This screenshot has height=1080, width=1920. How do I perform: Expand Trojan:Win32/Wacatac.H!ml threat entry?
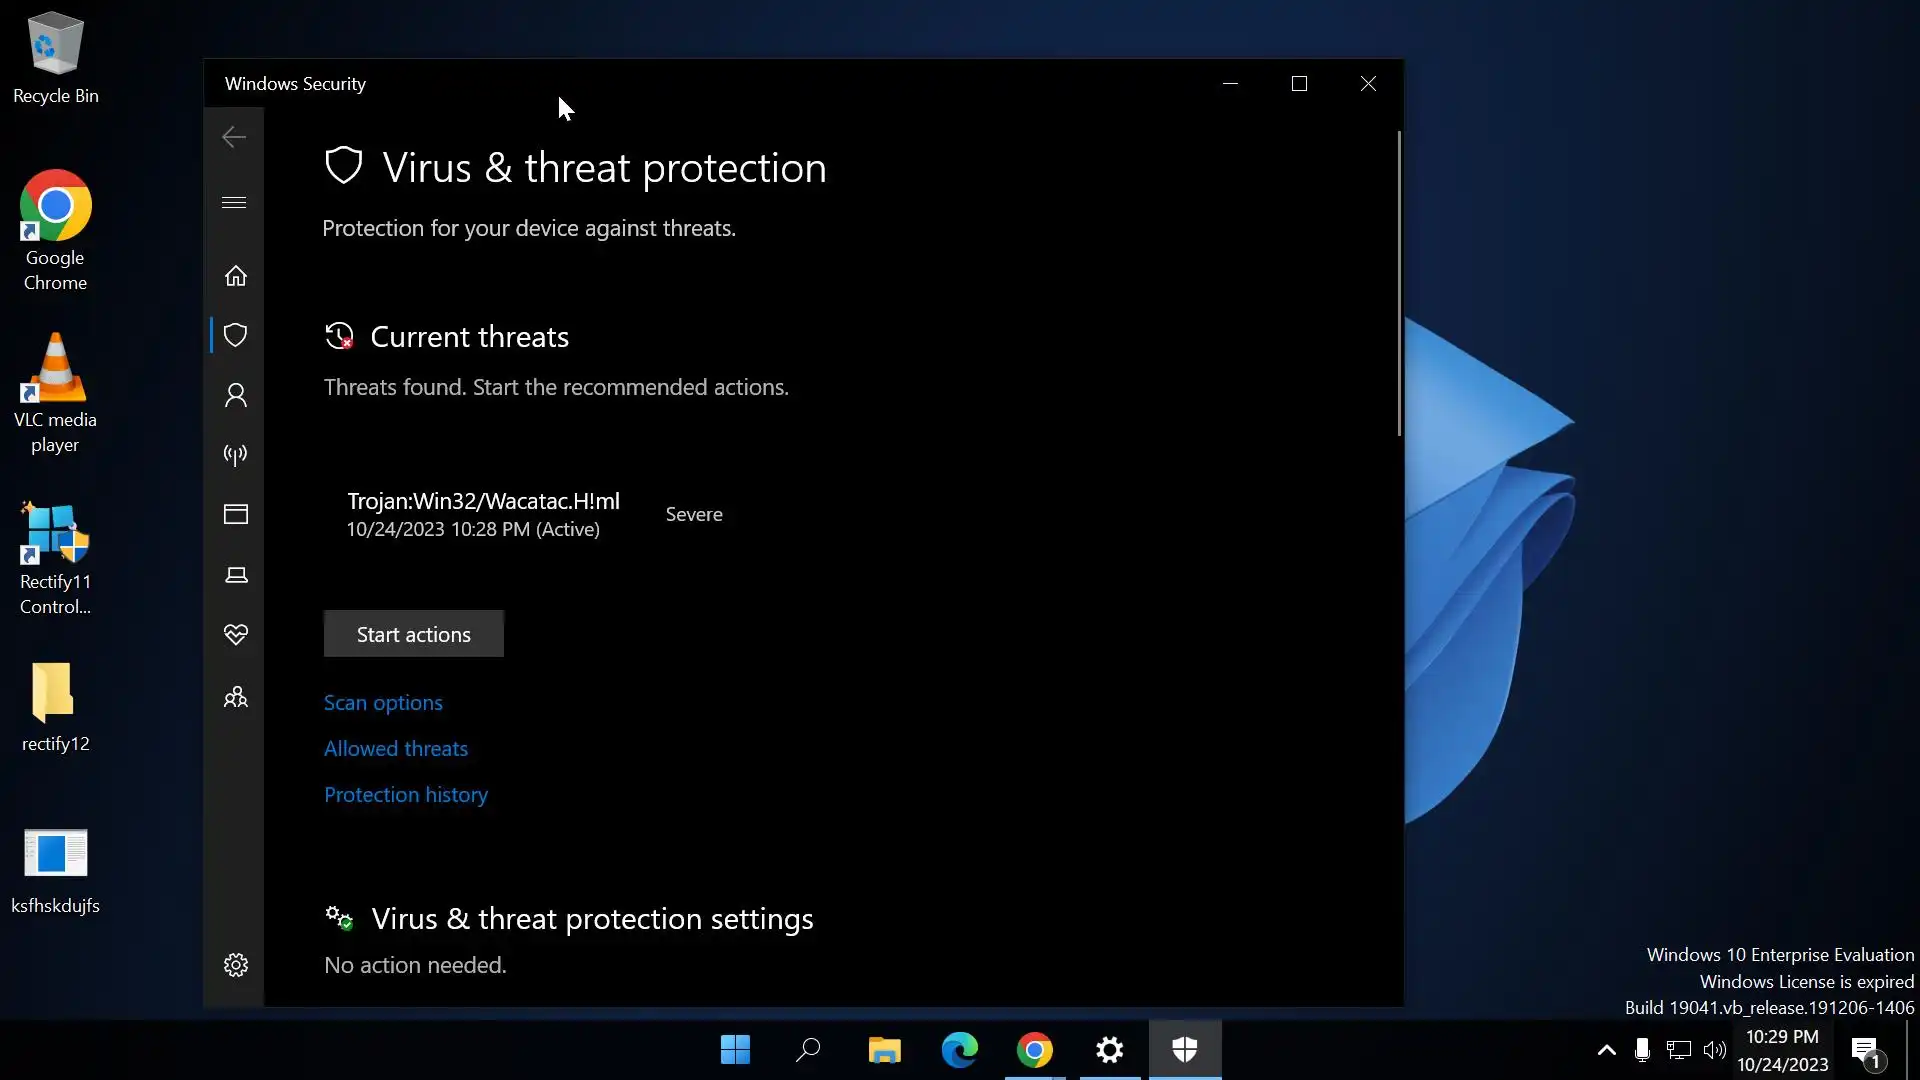coord(483,514)
